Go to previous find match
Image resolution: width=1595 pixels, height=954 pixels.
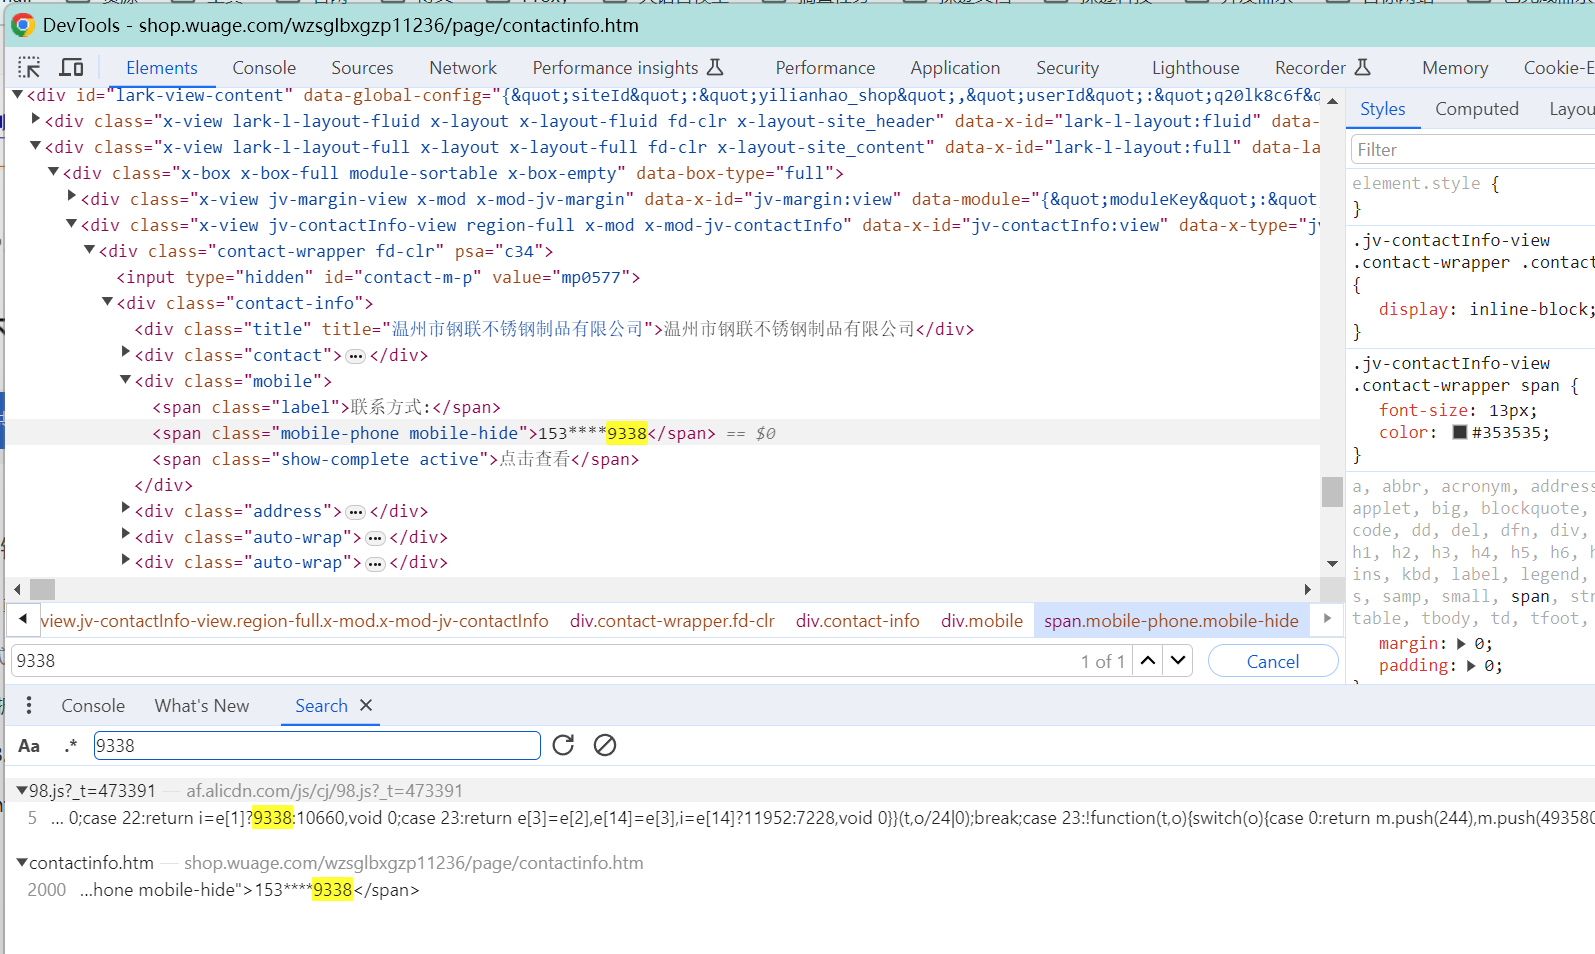1148,661
